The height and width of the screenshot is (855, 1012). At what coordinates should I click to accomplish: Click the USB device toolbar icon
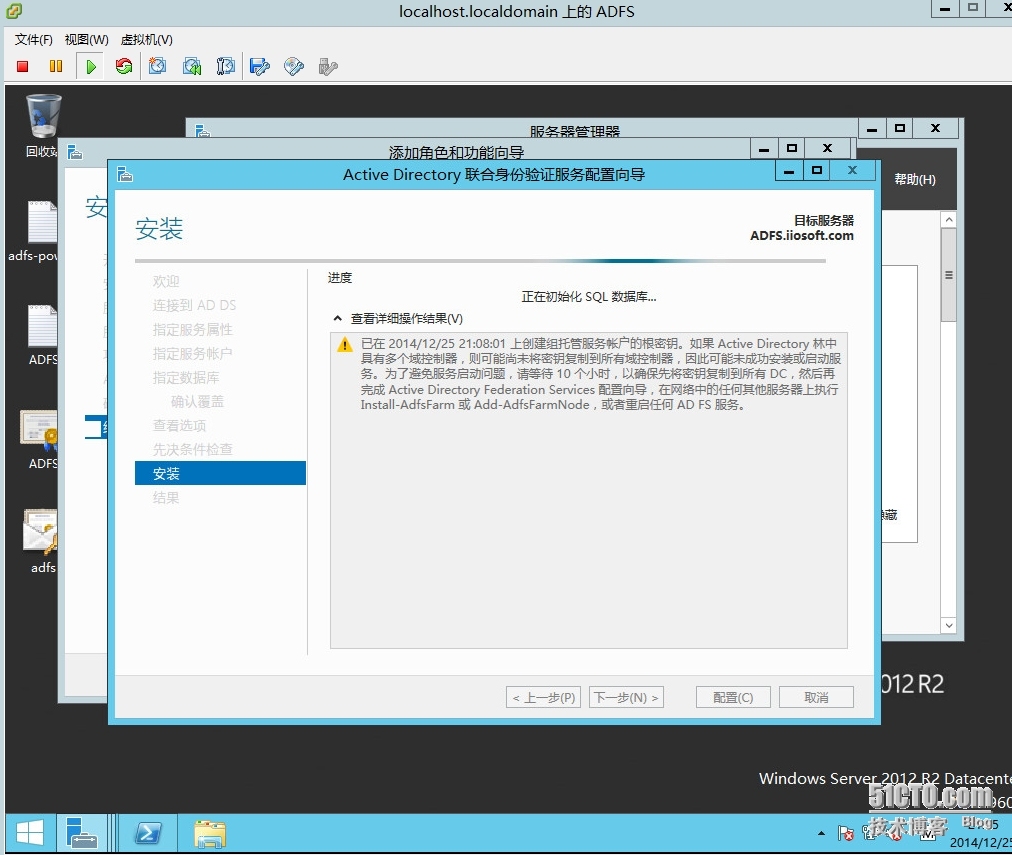[328, 66]
